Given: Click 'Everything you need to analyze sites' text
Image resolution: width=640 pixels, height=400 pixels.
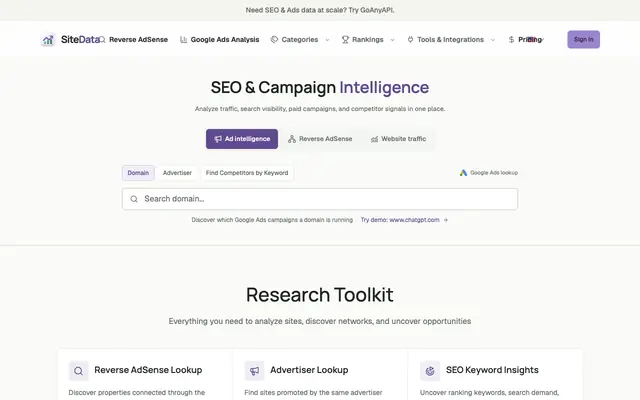Looking at the screenshot, I should click(x=320, y=321).
